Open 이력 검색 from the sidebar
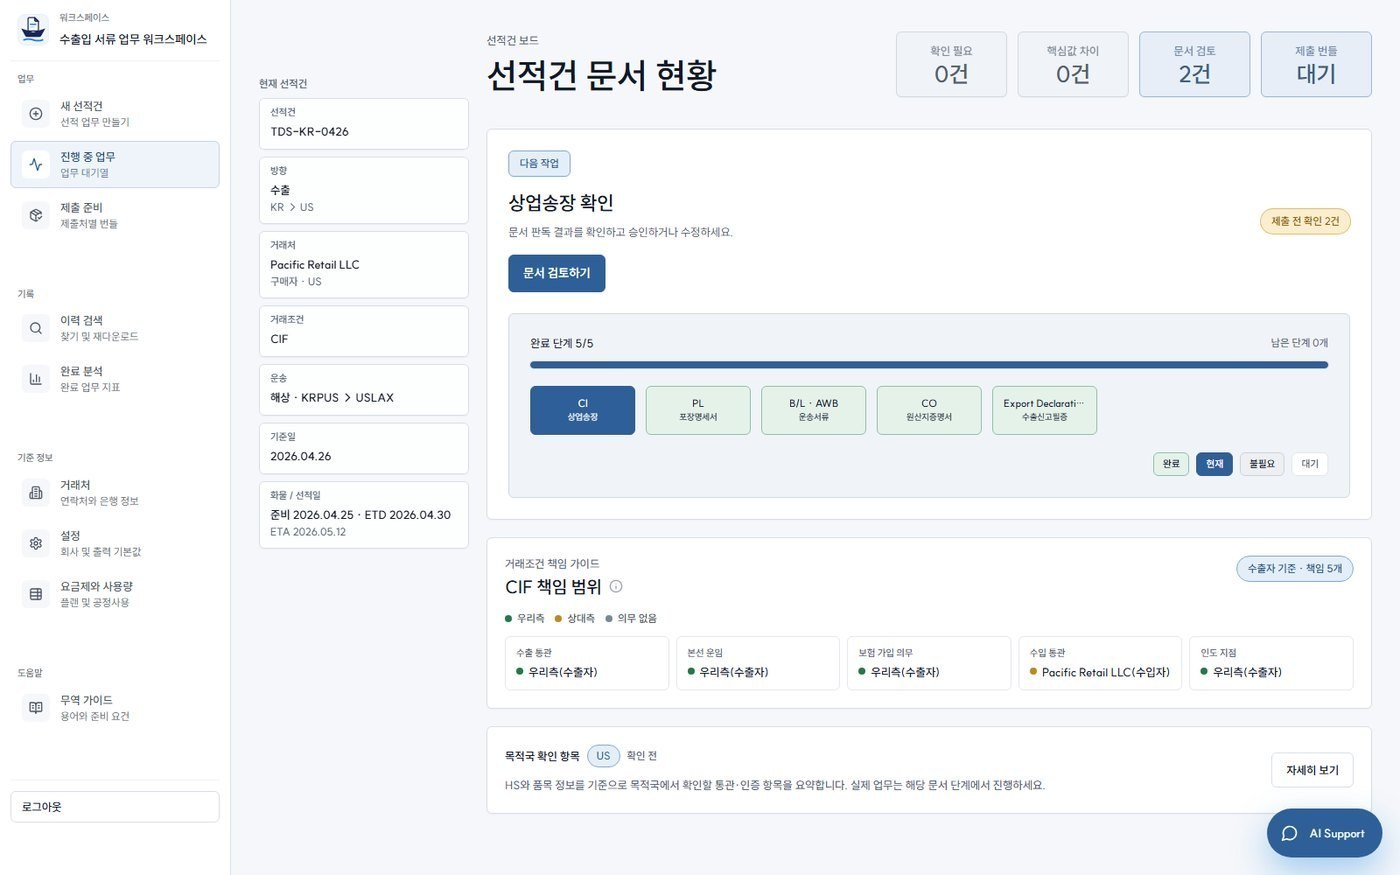The width and height of the screenshot is (1400, 875). 115,328
